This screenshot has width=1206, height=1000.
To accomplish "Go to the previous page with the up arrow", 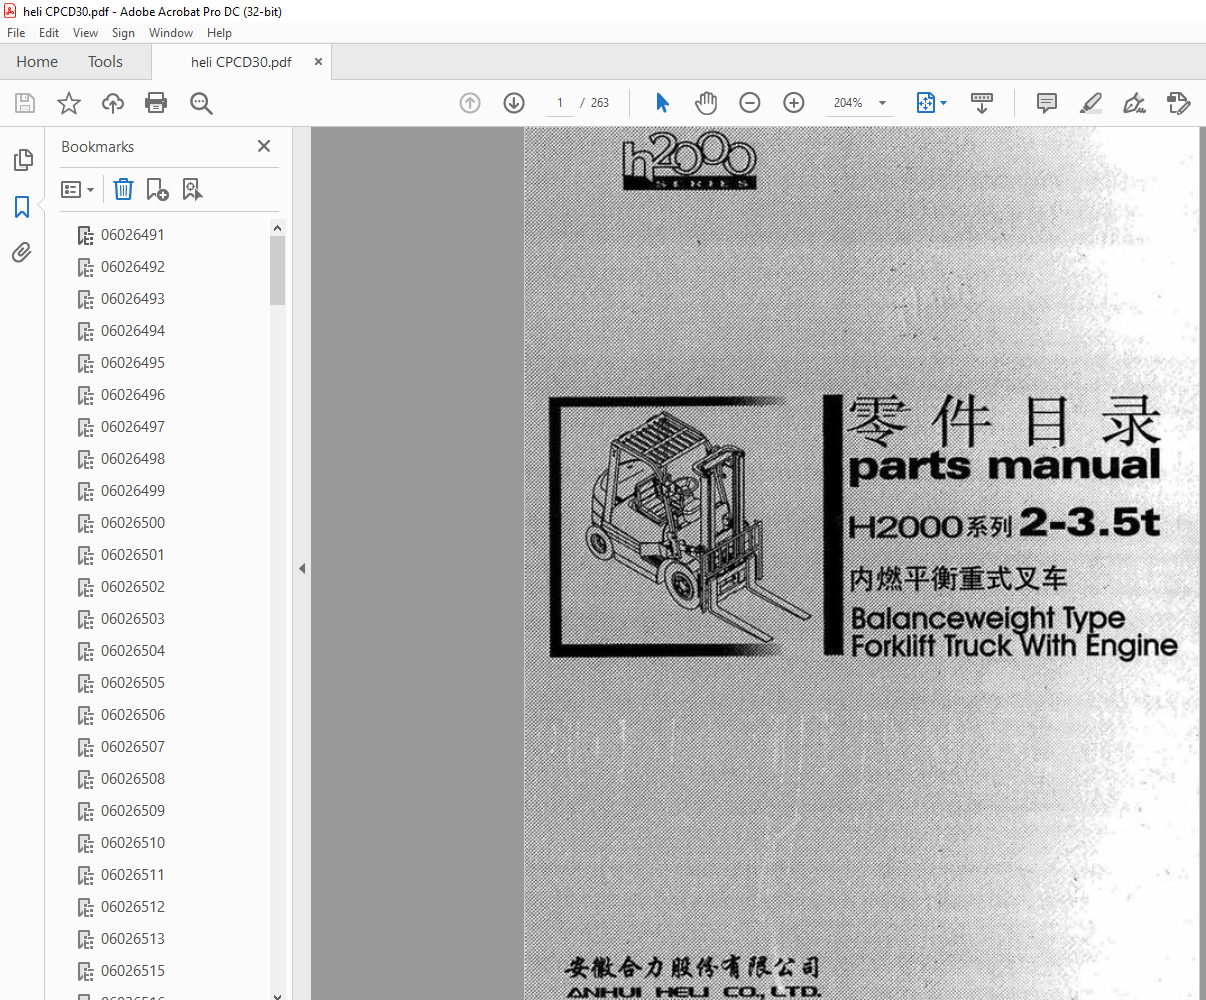I will point(470,103).
